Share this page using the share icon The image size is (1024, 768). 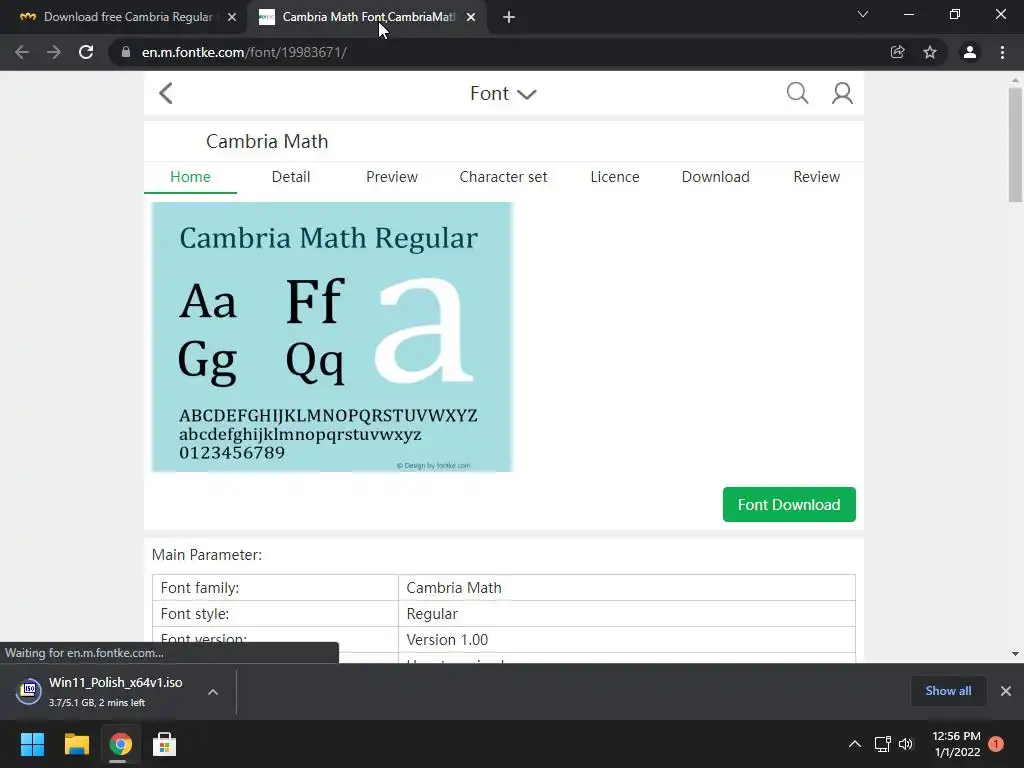pyautogui.click(x=898, y=52)
